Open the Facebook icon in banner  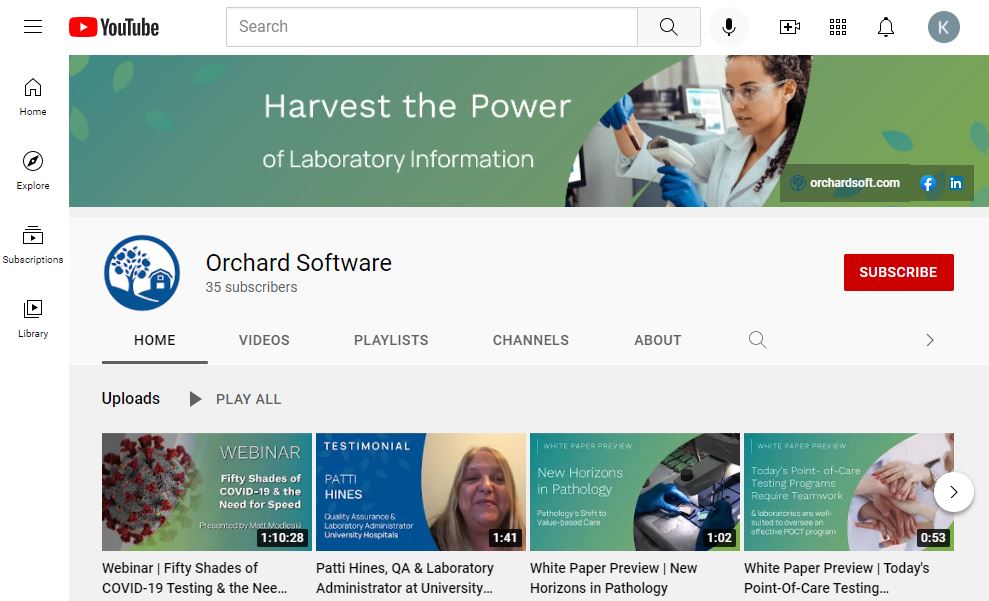click(x=927, y=183)
